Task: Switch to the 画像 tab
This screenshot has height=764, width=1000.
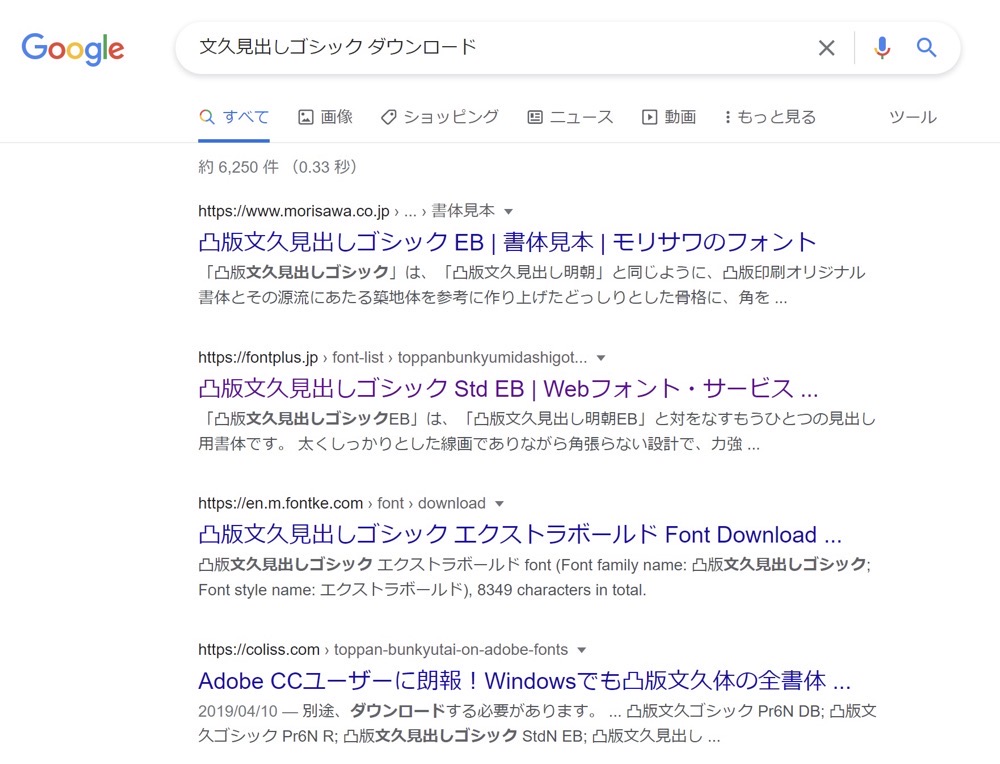Action: coord(325,117)
